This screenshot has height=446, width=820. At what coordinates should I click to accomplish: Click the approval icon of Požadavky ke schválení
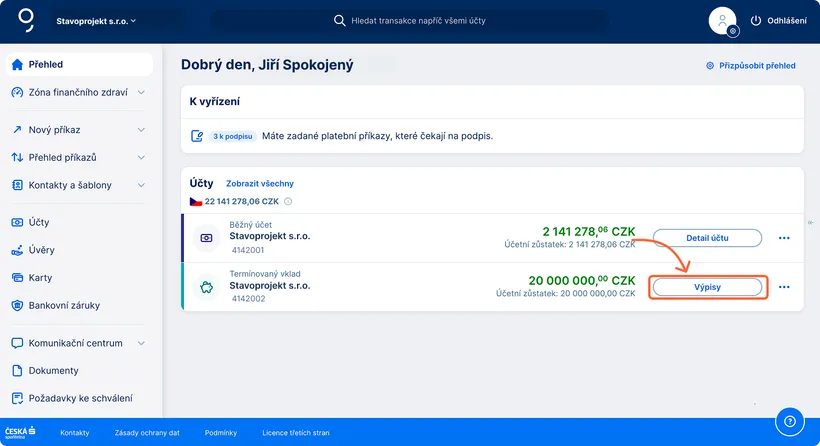click(17, 398)
